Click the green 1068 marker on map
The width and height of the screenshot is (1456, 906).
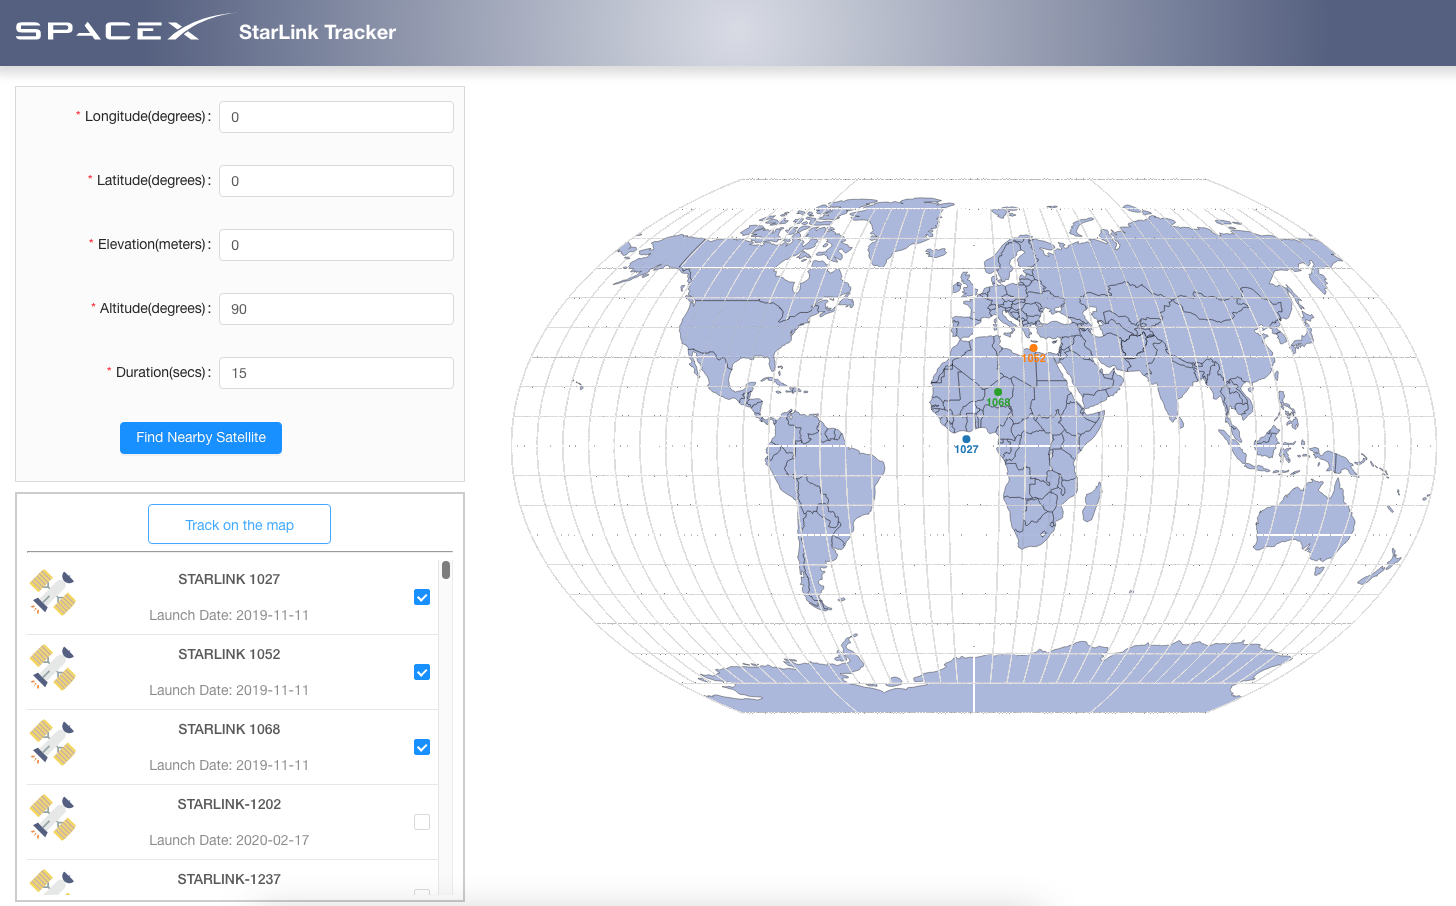[x=997, y=392]
